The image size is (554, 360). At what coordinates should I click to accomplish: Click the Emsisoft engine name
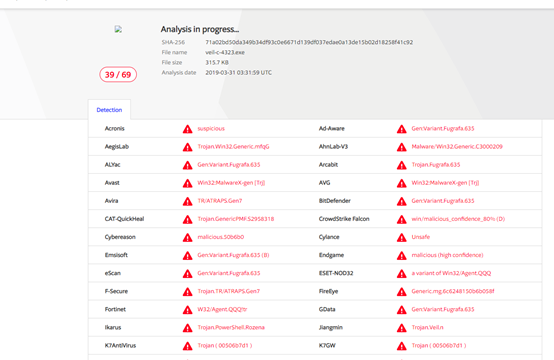(x=116, y=255)
